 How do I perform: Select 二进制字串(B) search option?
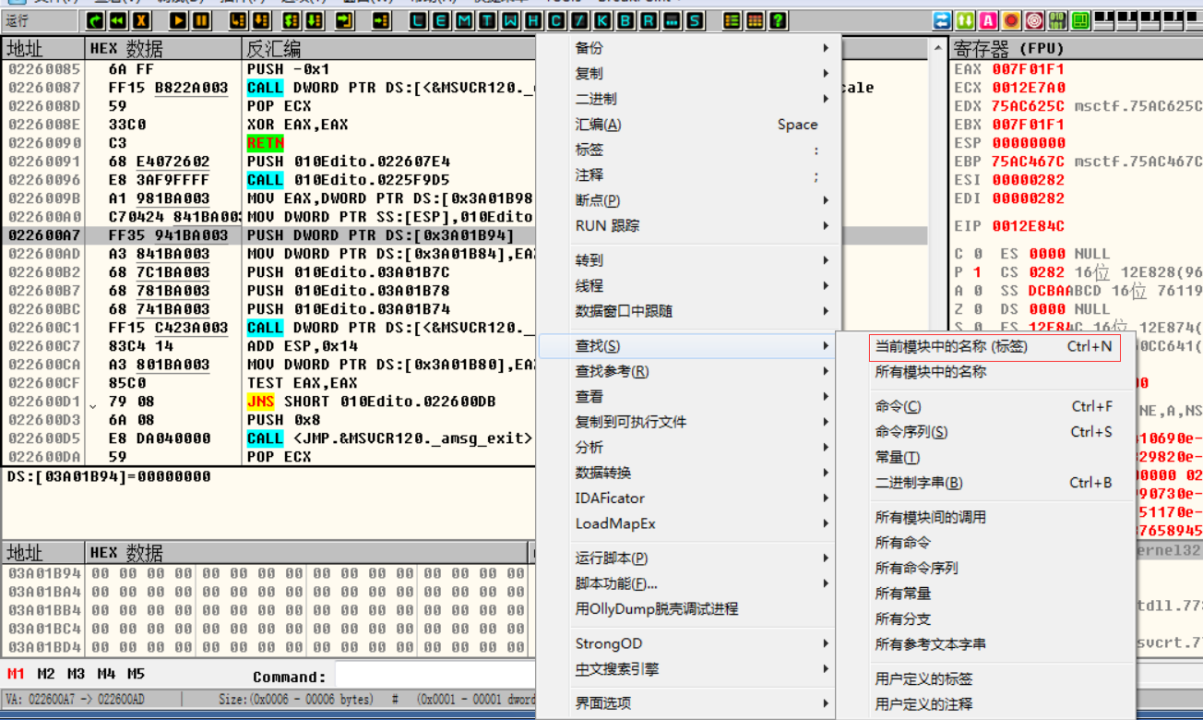click(918, 483)
